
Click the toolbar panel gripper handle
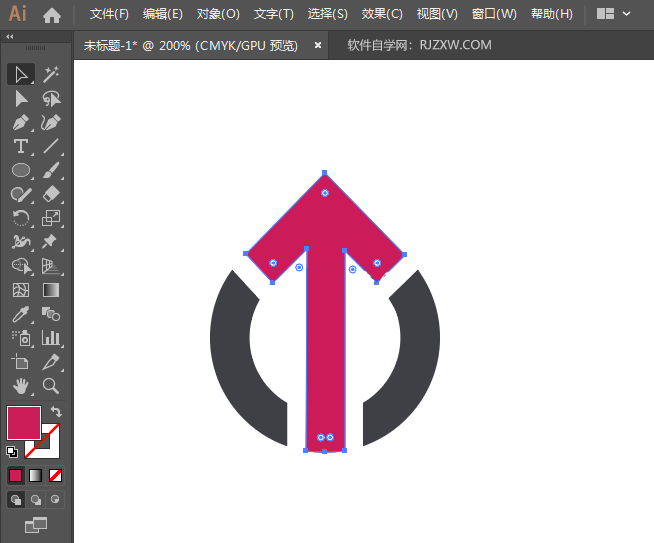pos(35,48)
